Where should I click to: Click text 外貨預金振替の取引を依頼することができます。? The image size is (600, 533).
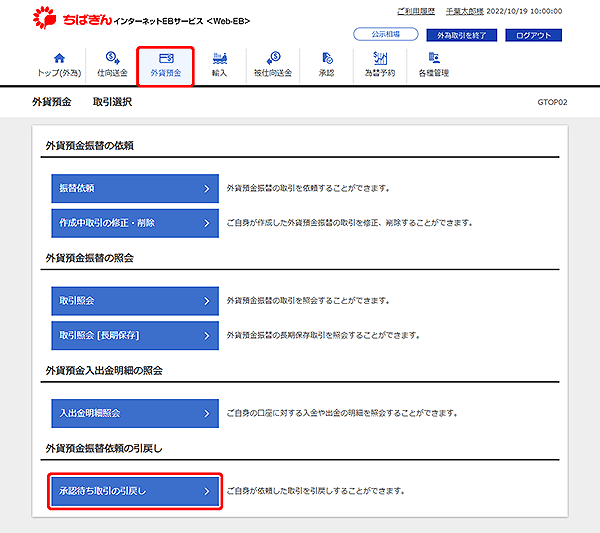(x=308, y=188)
